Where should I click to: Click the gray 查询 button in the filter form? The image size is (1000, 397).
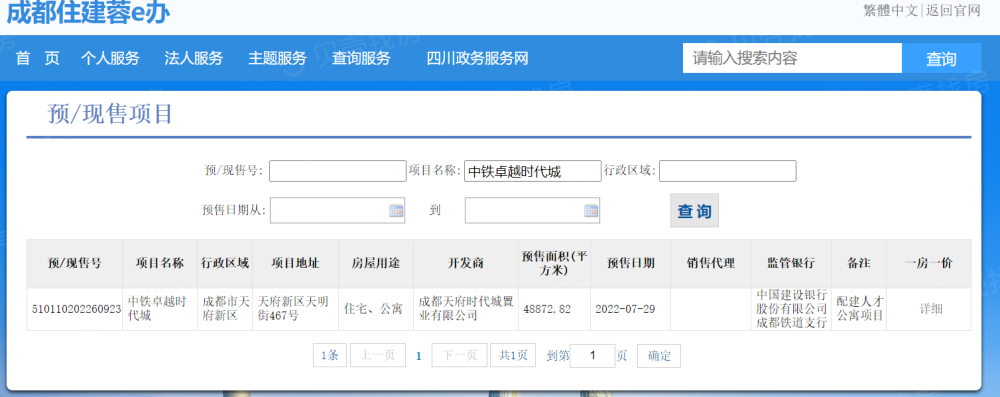pyautogui.click(x=694, y=211)
